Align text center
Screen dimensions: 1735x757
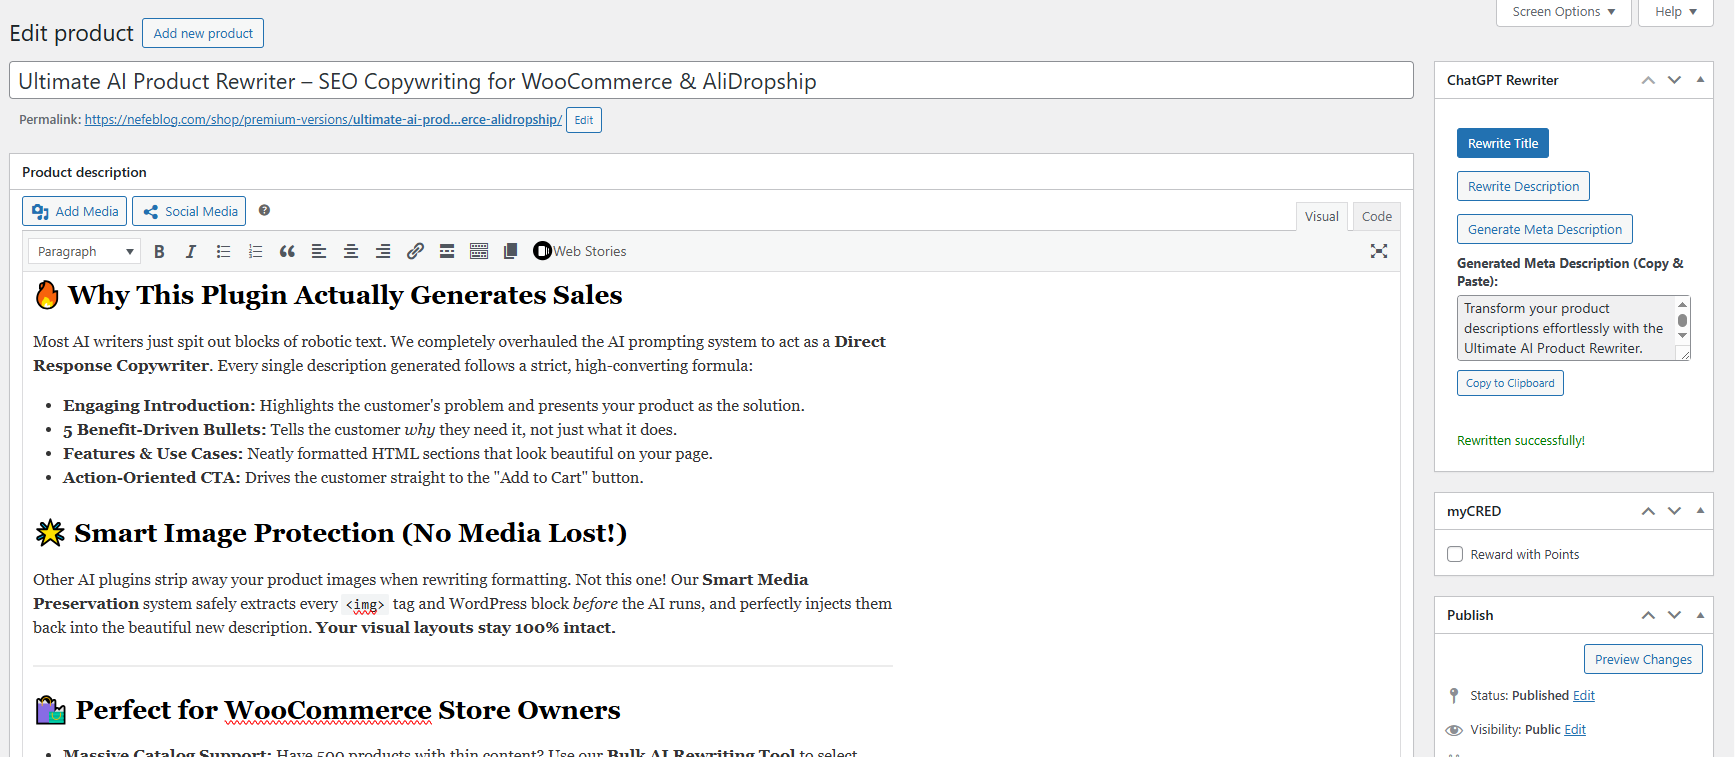point(351,252)
